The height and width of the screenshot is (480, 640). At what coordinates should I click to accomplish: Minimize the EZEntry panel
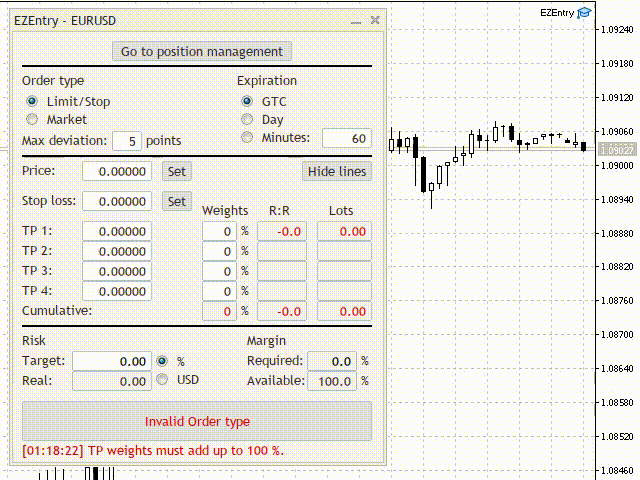coord(356,21)
